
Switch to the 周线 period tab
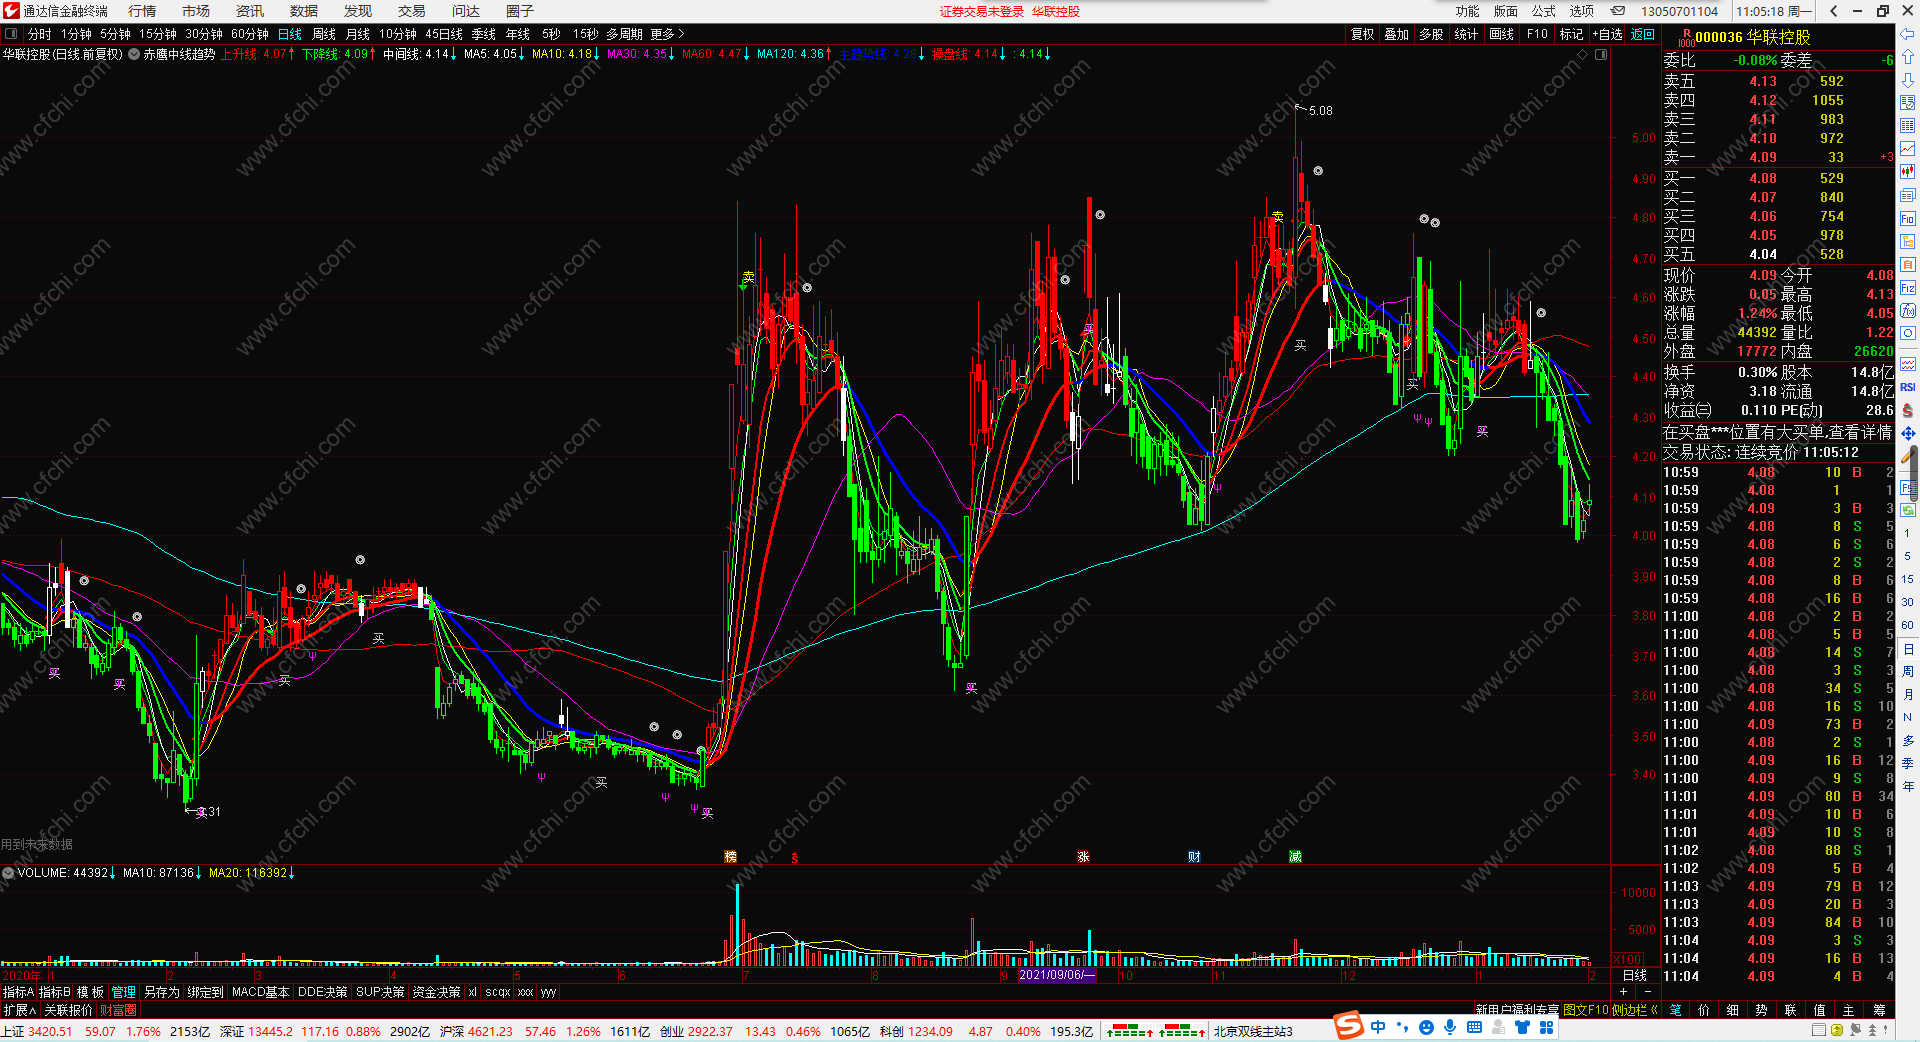point(324,34)
